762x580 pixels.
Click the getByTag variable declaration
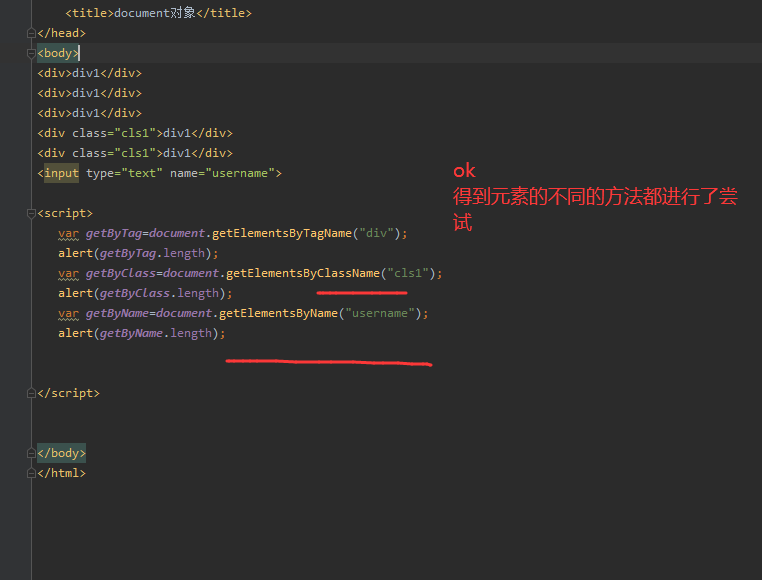point(114,233)
